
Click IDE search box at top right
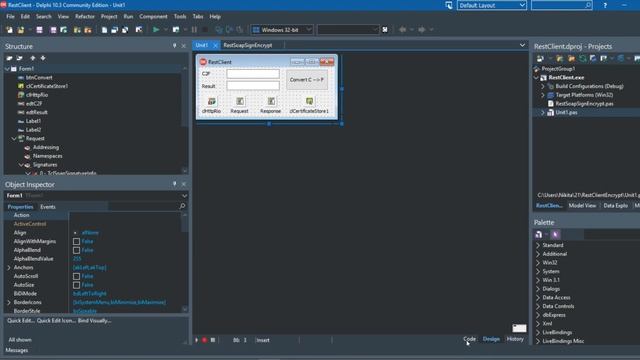pyautogui.click(x=562, y=5)
